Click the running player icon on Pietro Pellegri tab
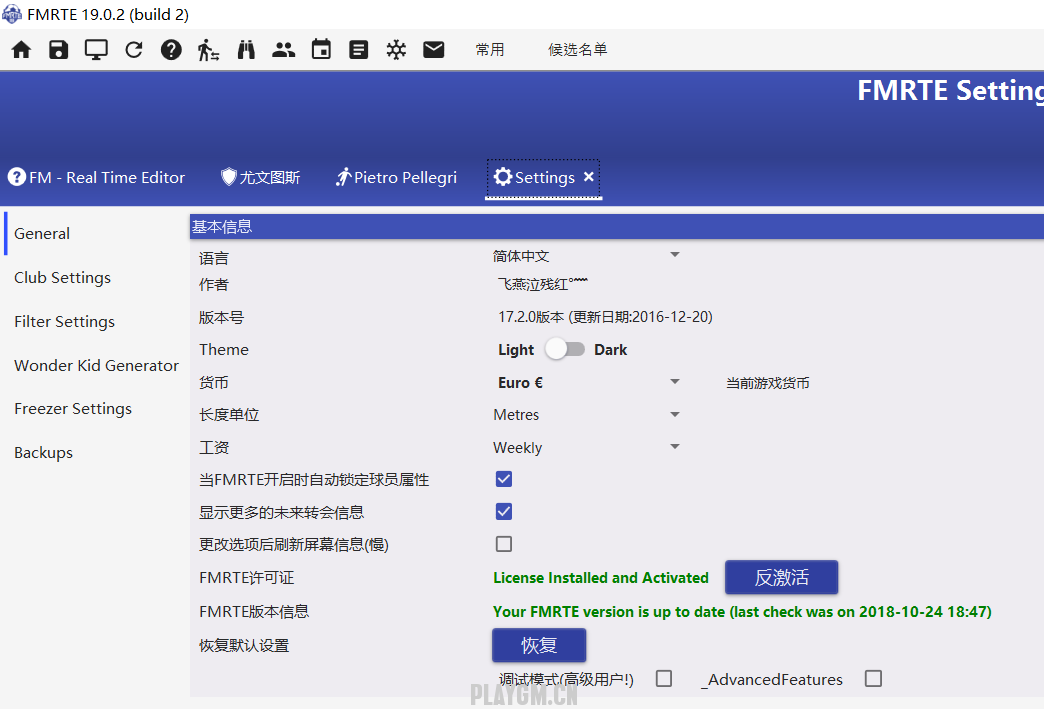Image resolution: width=1044 pixels, height=709 pixels. coord(343,177)
